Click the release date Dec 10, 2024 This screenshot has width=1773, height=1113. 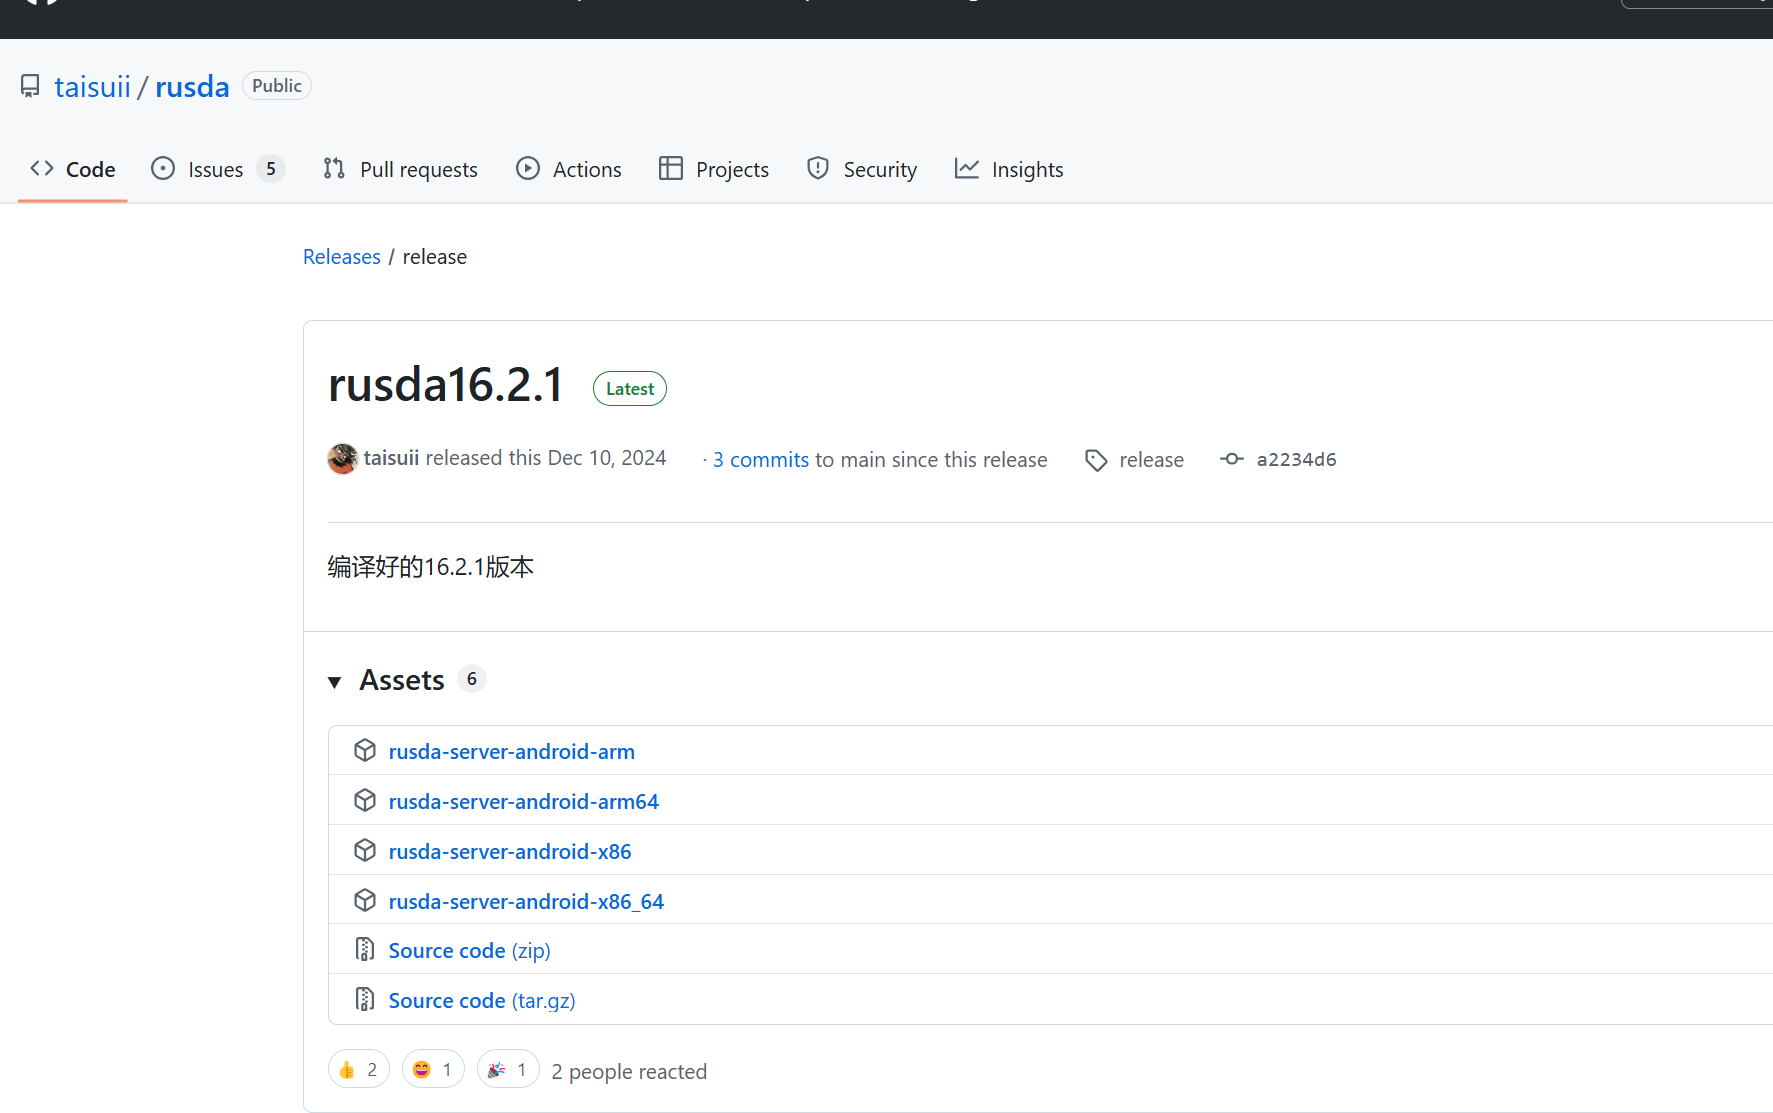(x=607, y=458)
